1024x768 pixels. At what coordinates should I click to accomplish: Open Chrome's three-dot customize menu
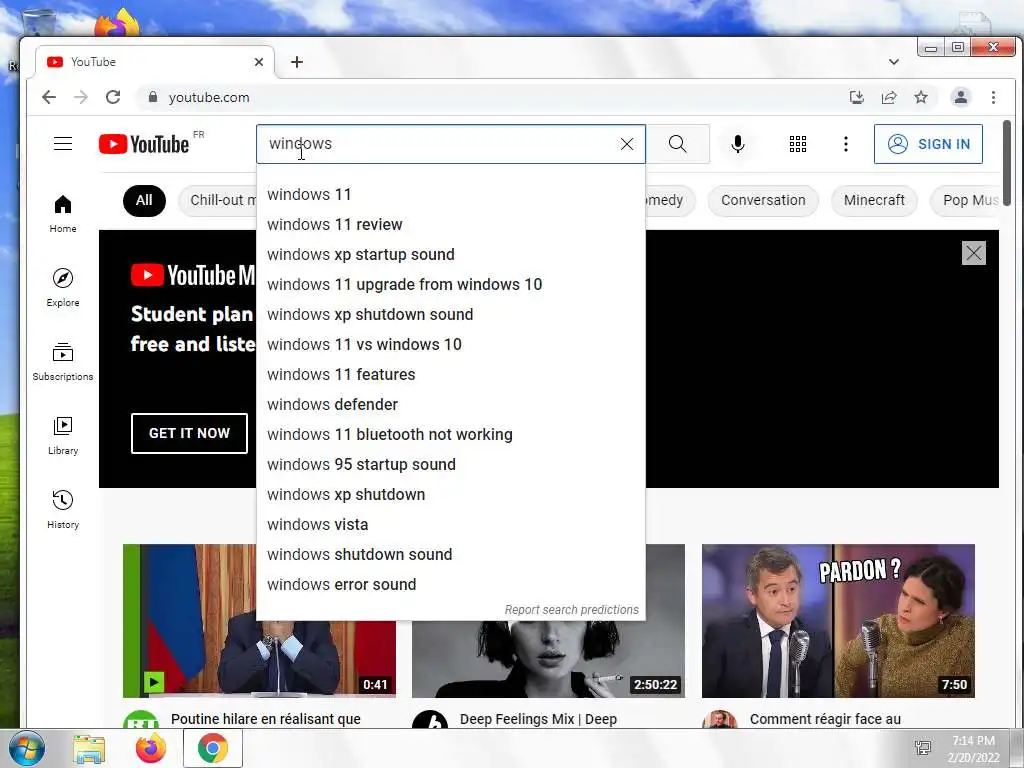point(993,97)
